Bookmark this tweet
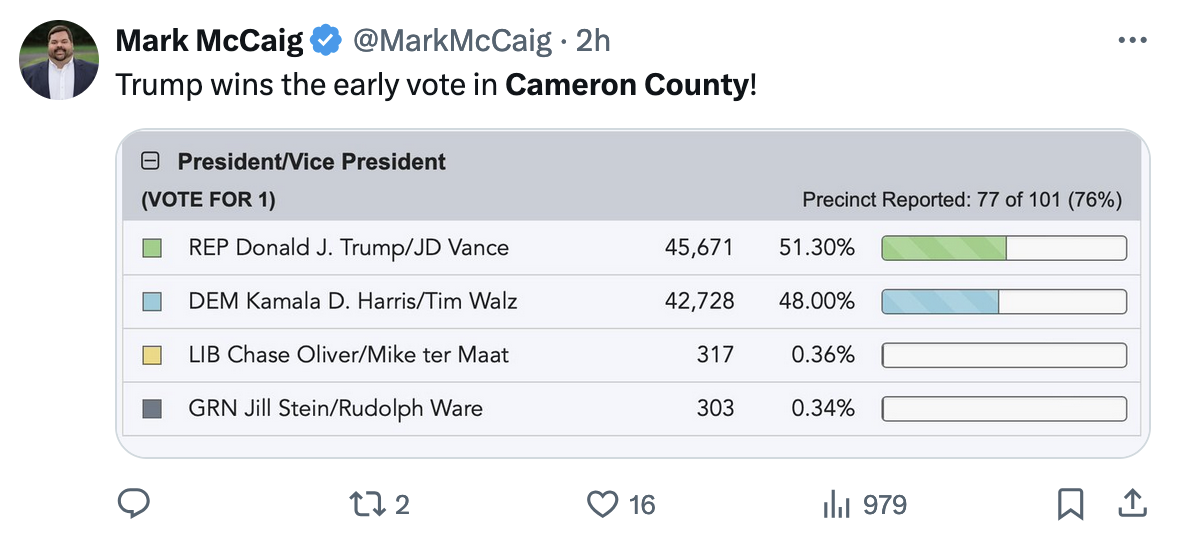The image size is (1178, 540). click(1071, 504)
